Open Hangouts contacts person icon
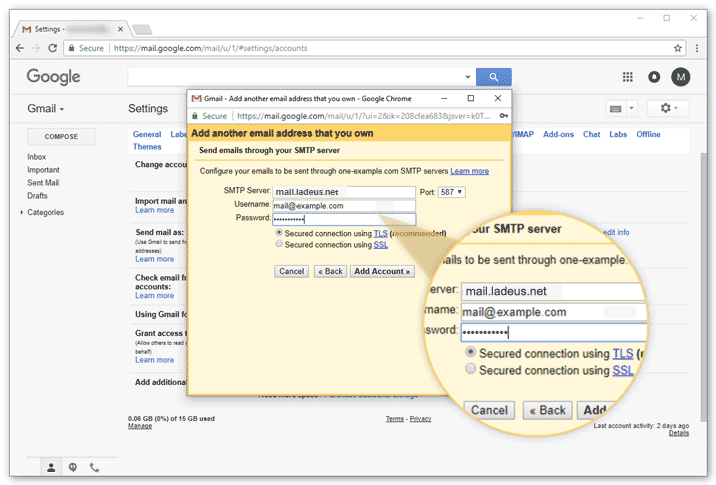The width and height of the screenshot is (716, 485). pos(51,467)
